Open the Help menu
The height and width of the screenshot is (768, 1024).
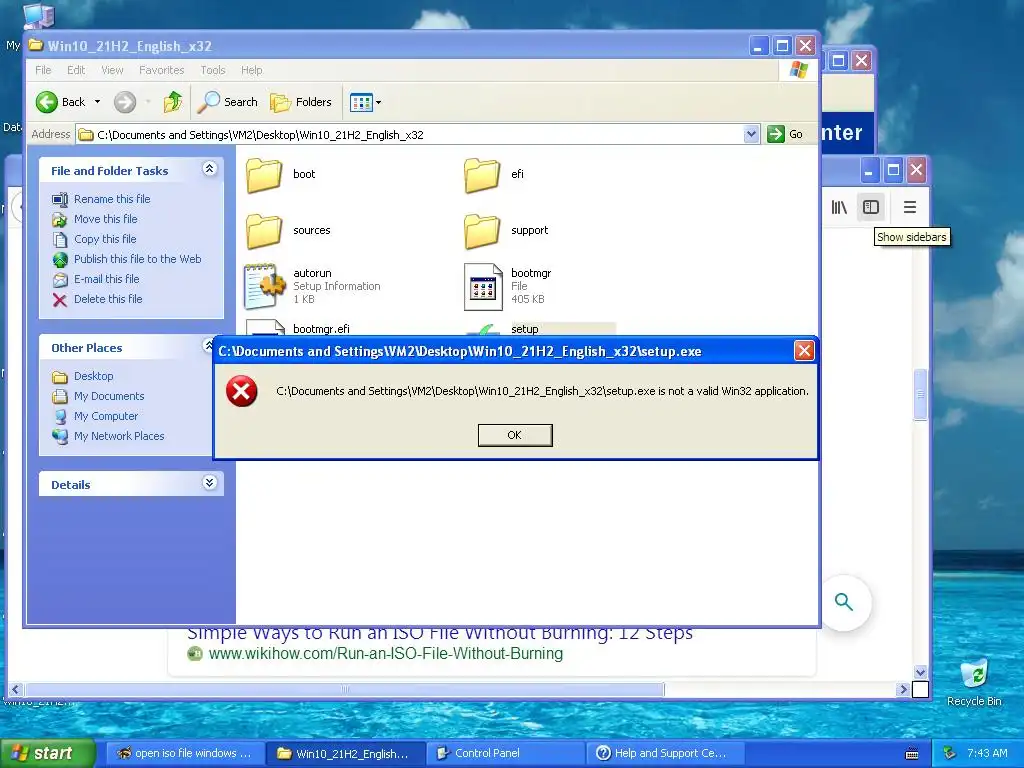click(x=251, y=70)
